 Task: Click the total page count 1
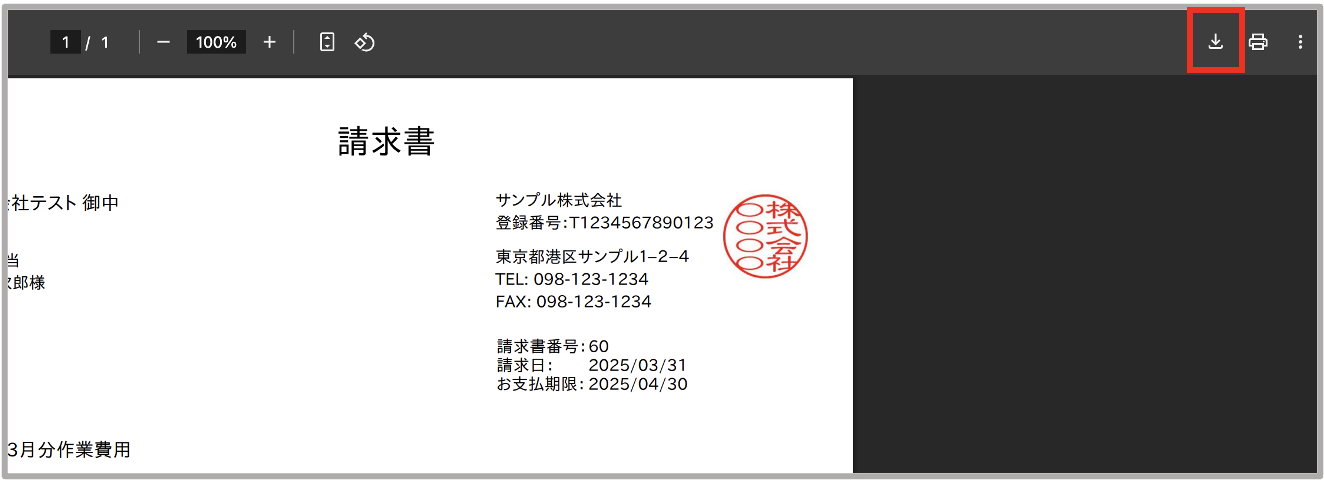click(x=105, y=42)
